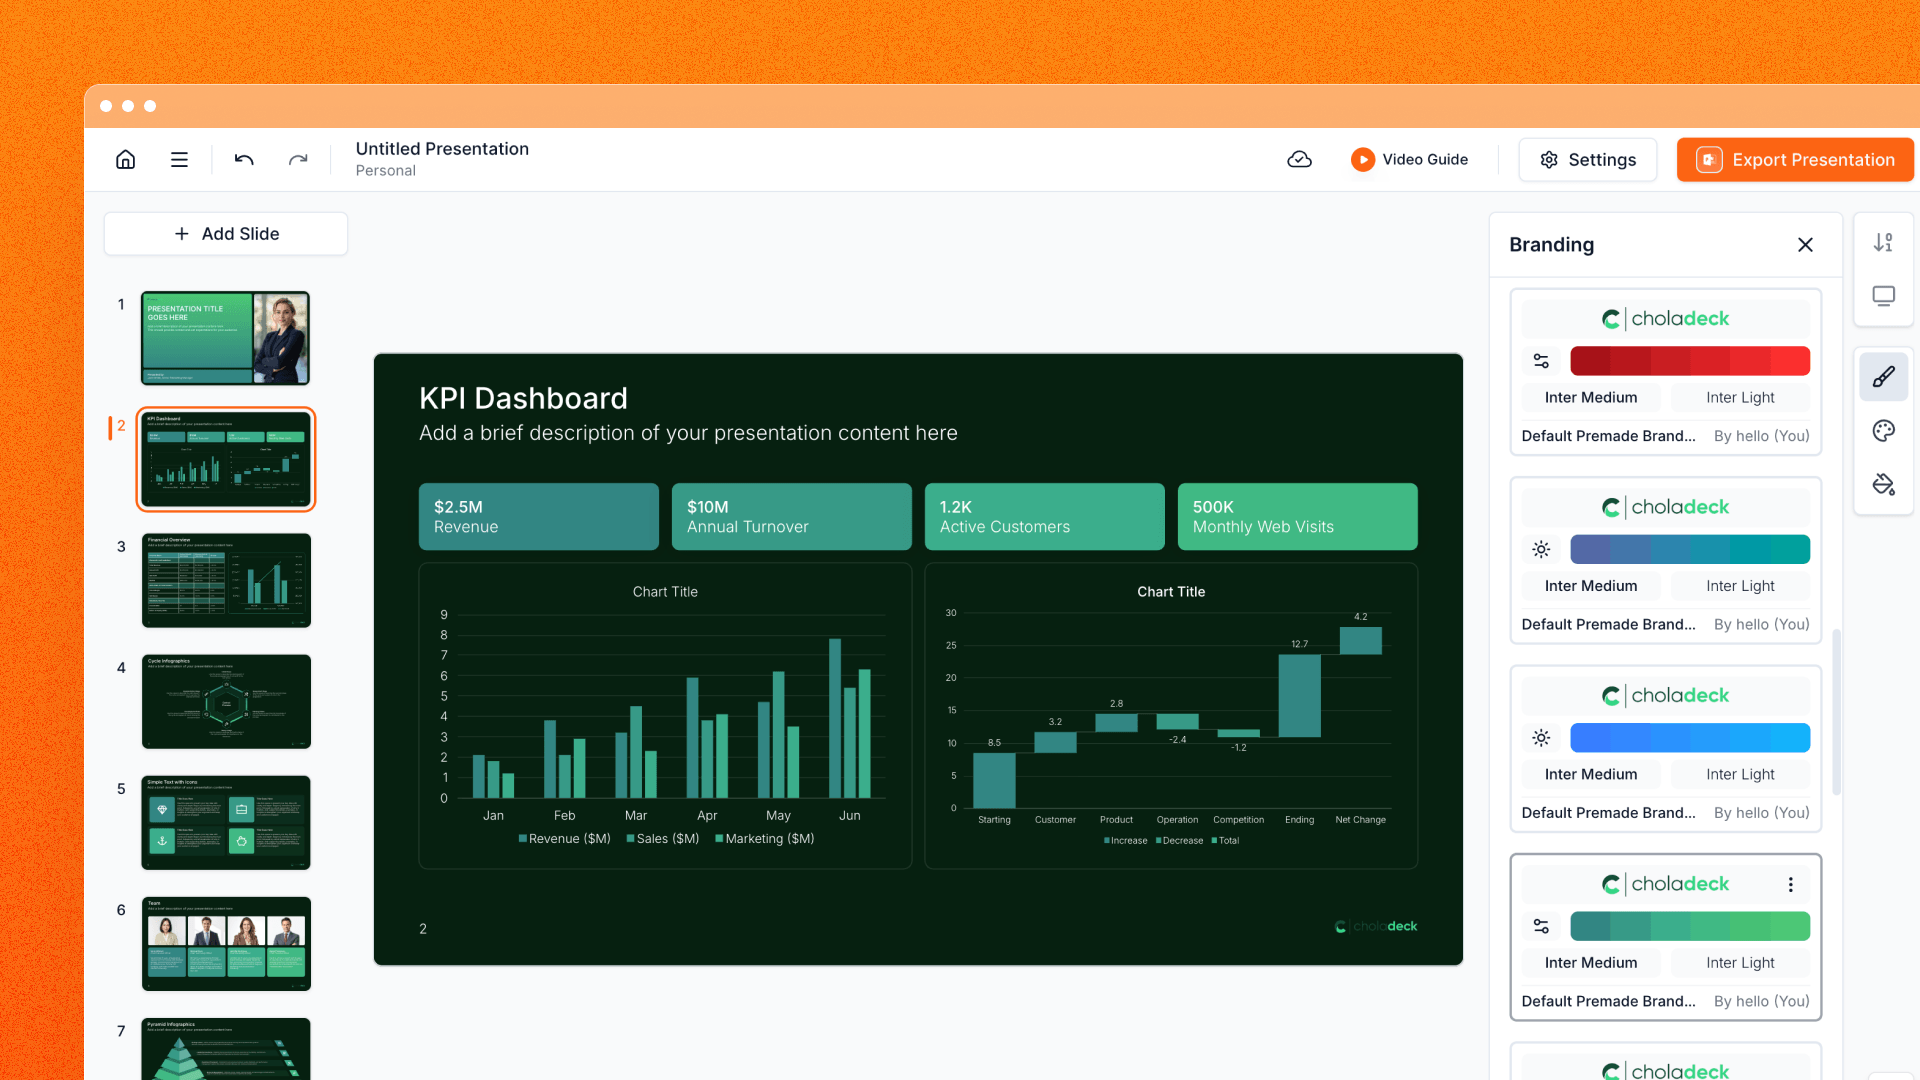Click the choladeck logo on the slide footer
This screenshot has width=1920, height=1080.
pyautogui.click(x=1376, y=927)
